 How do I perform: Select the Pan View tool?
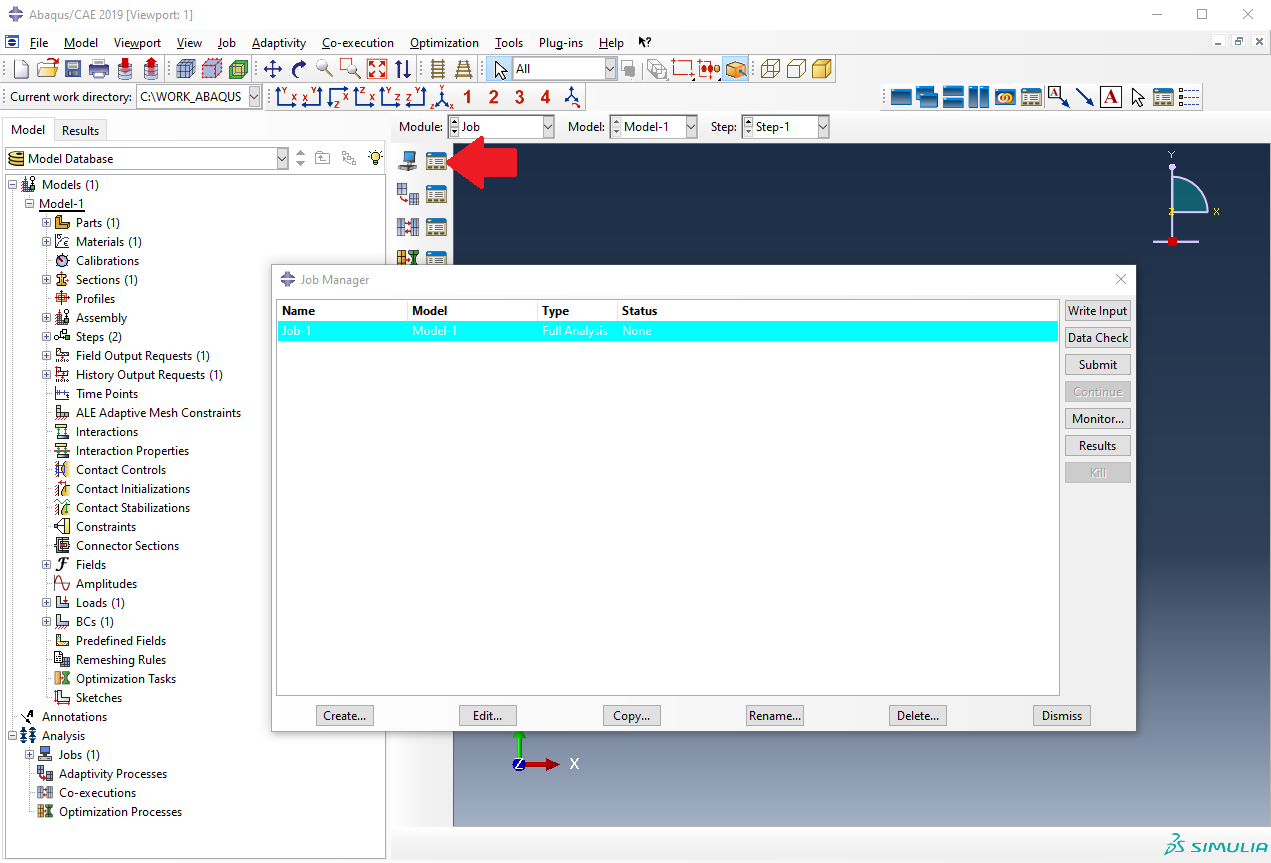tap(273, 69)
